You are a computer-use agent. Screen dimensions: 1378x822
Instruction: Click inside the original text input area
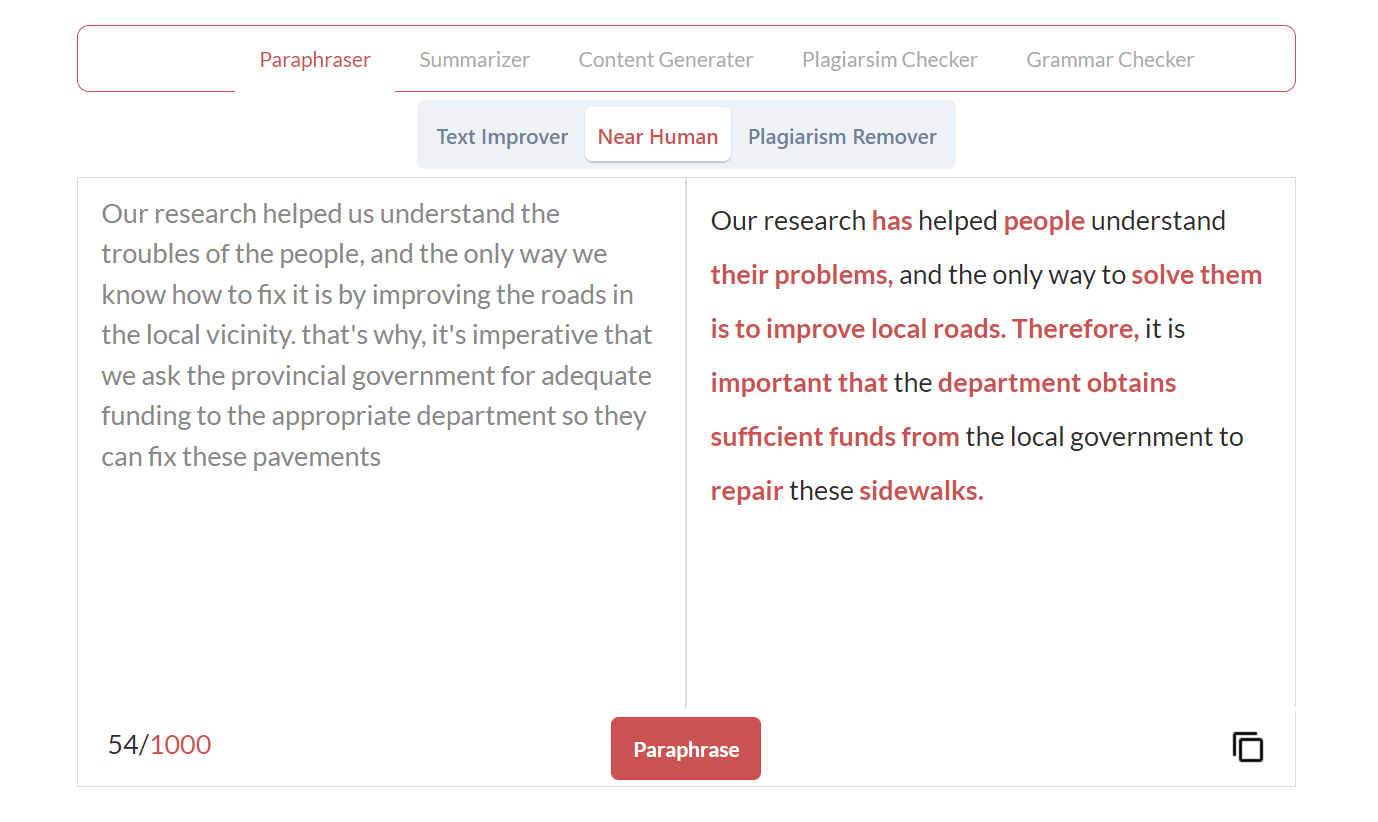tap(381, 443)
